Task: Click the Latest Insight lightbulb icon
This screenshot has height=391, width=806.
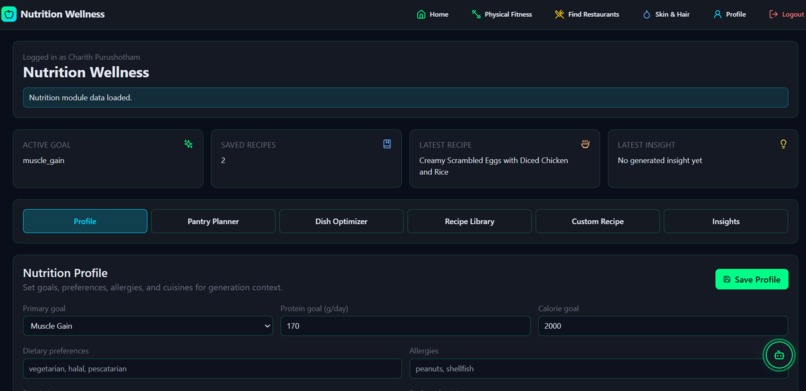Action: click(x=783, y=144)
